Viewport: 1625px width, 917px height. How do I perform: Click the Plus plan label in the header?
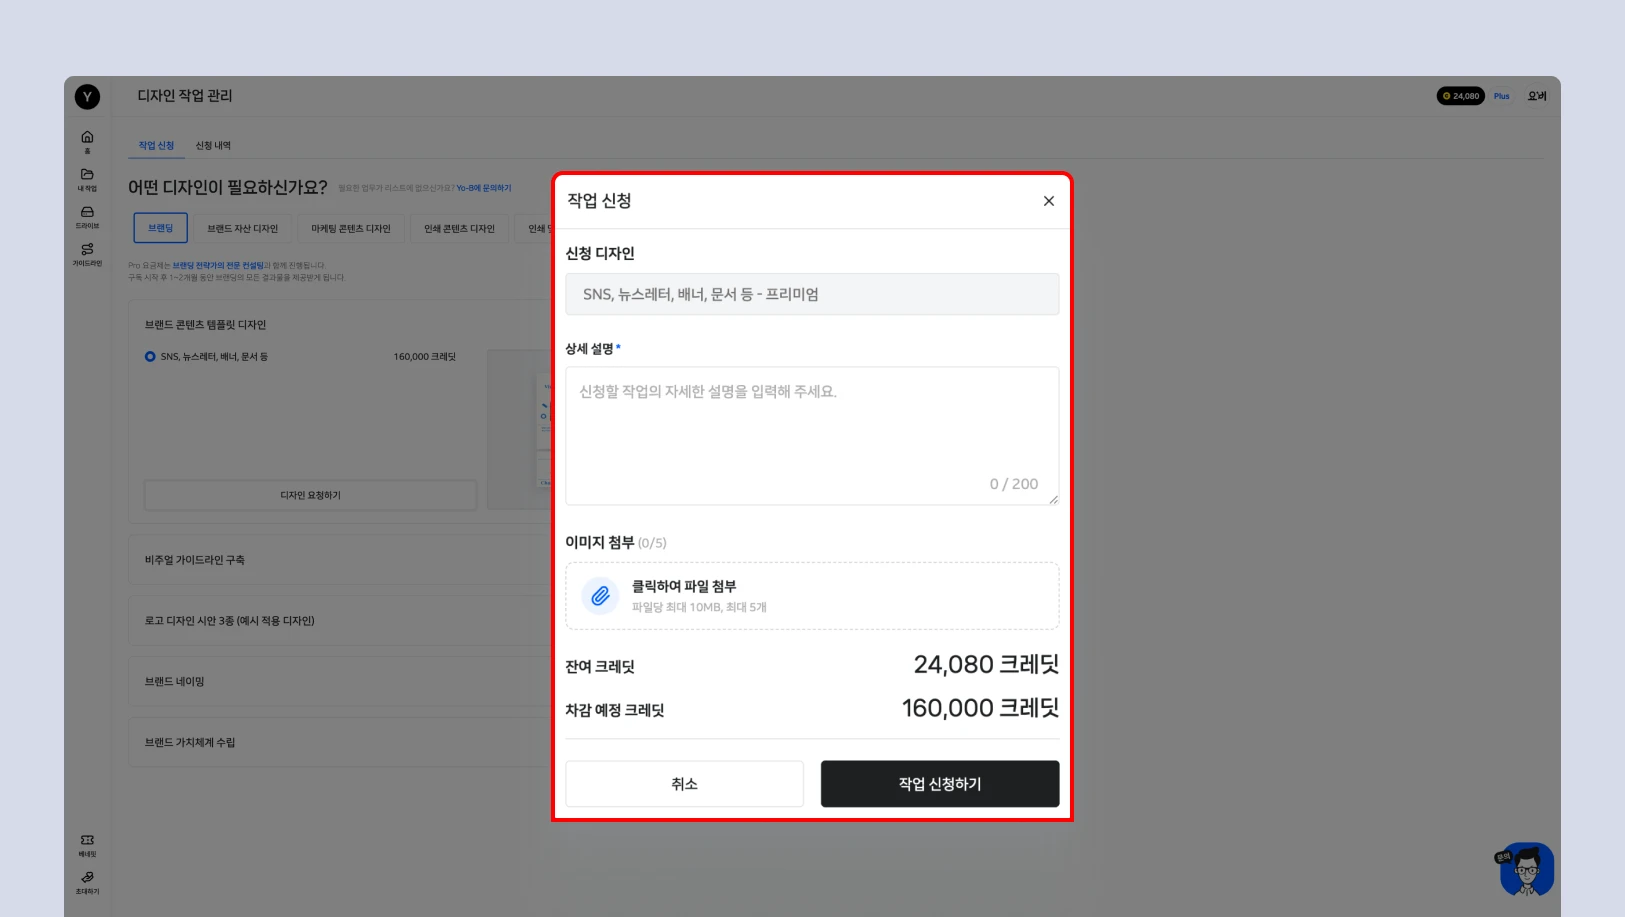(1501, 96)
